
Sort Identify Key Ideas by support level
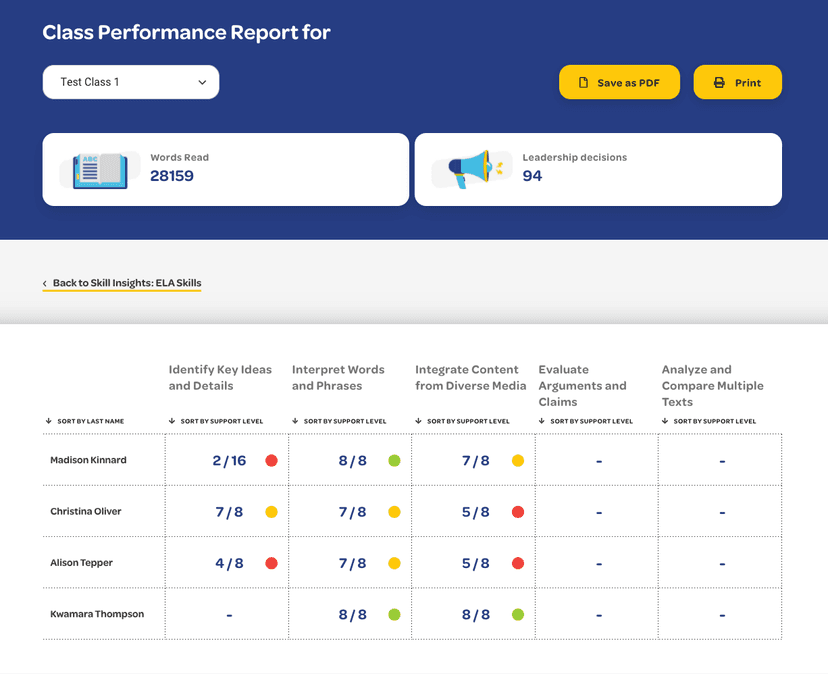click(x=221, y=421)
